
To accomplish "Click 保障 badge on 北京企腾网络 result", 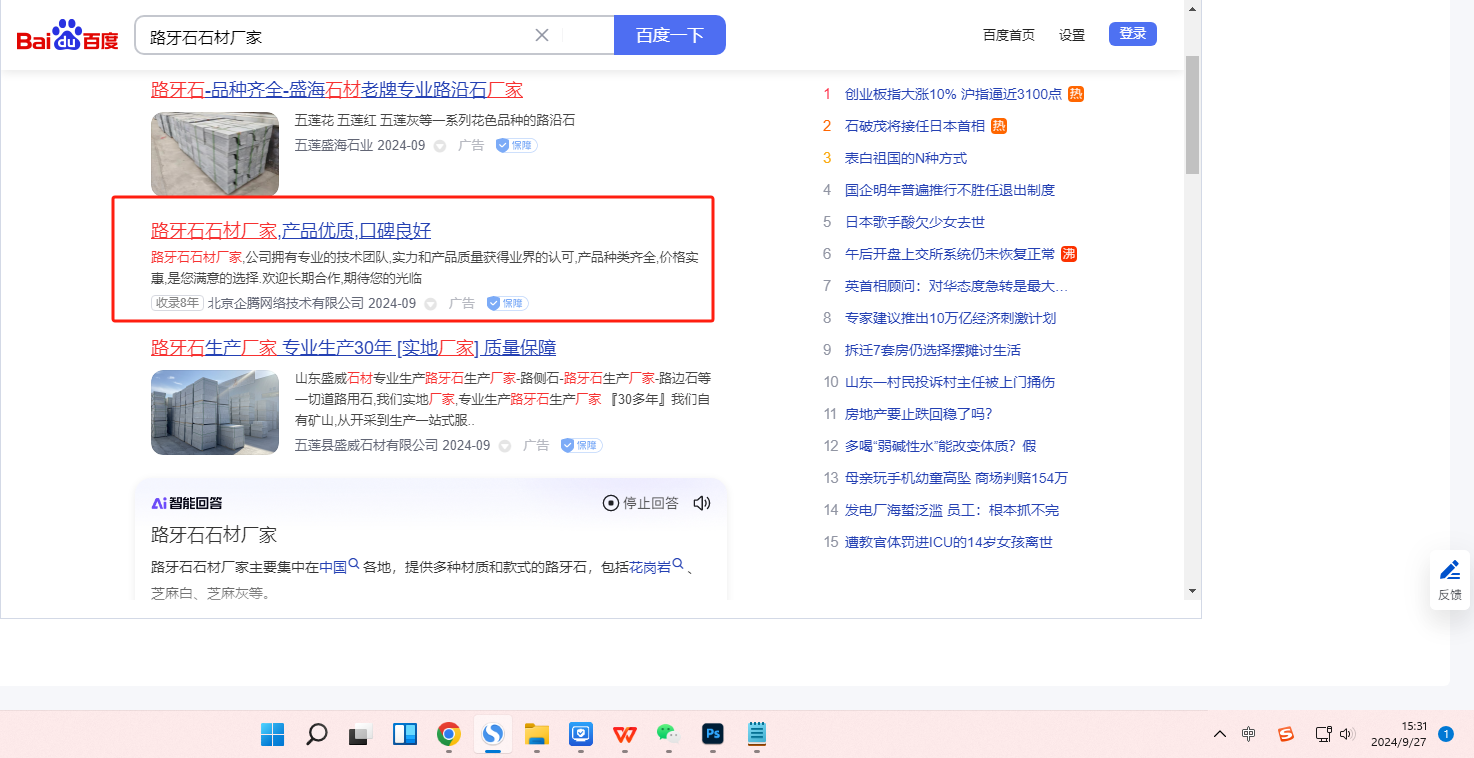I will [x=508, y=303].
